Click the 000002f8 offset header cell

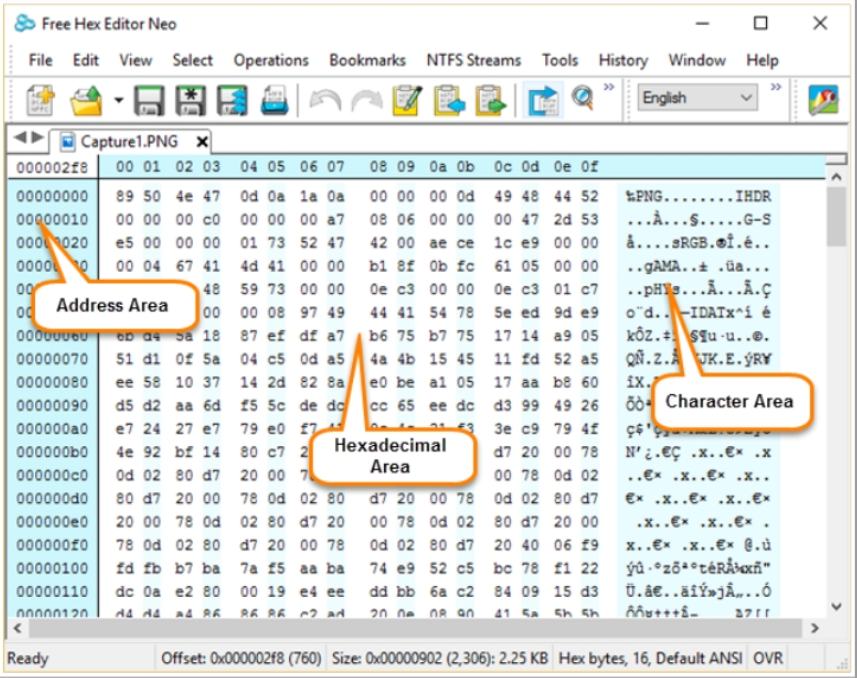click(x=52, y=167)
